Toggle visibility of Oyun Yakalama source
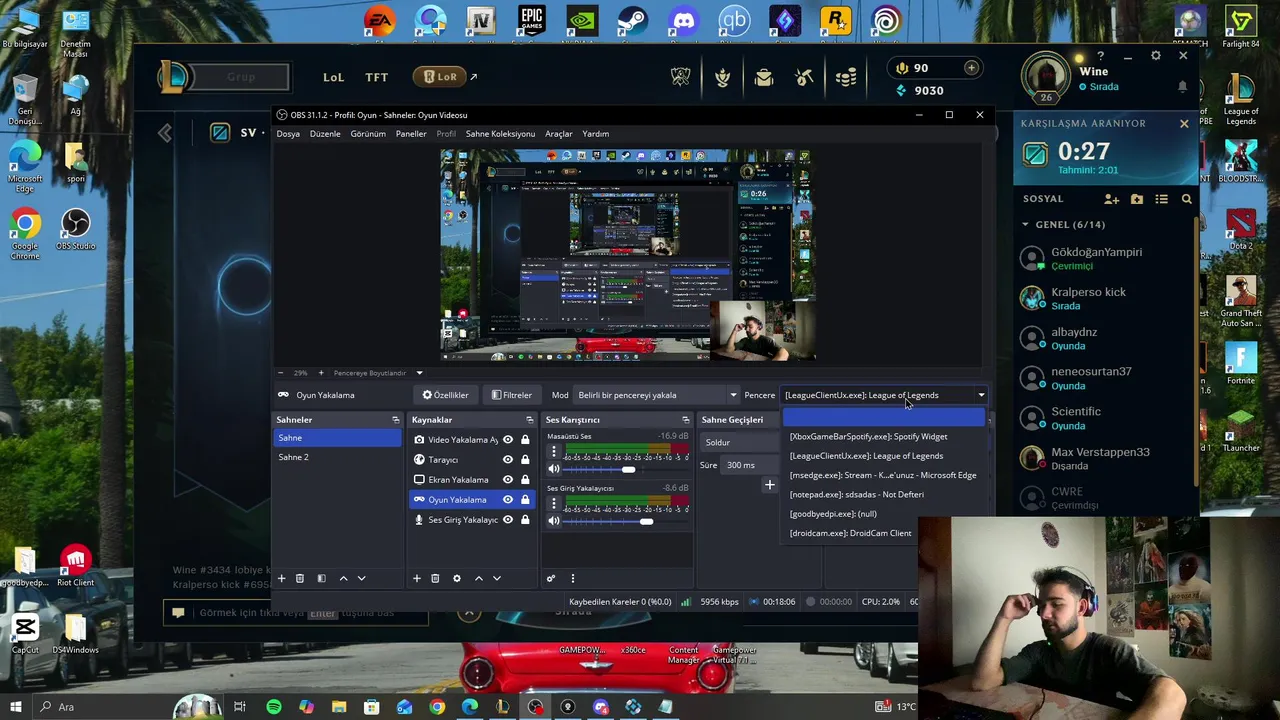The height and width of the screenshot is (720, 1280). (x=508, y=500)
